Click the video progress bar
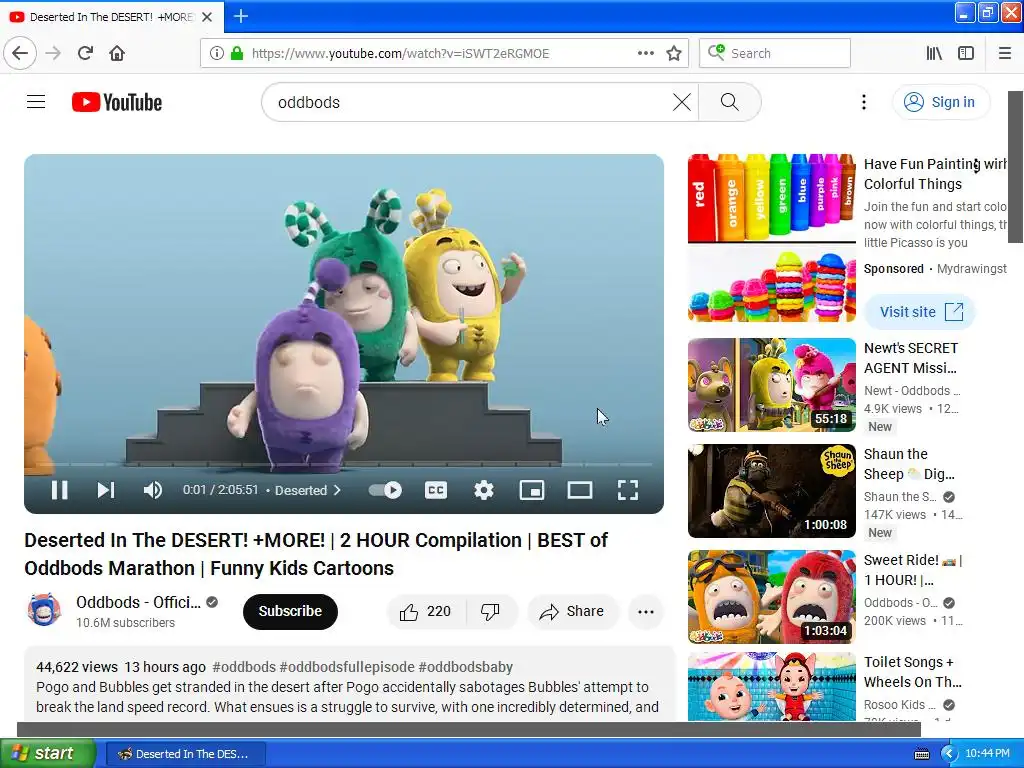1024x768 pixels. tap(344, 464)
